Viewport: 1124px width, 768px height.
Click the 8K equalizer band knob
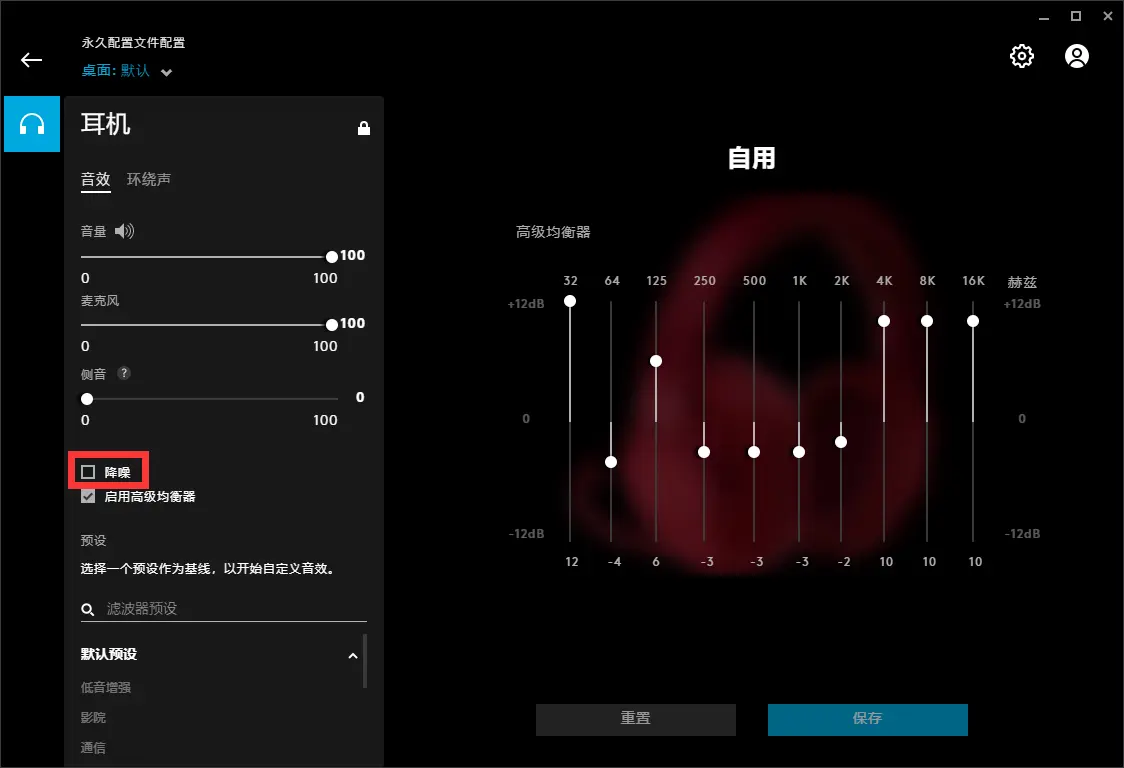[927, 321]
